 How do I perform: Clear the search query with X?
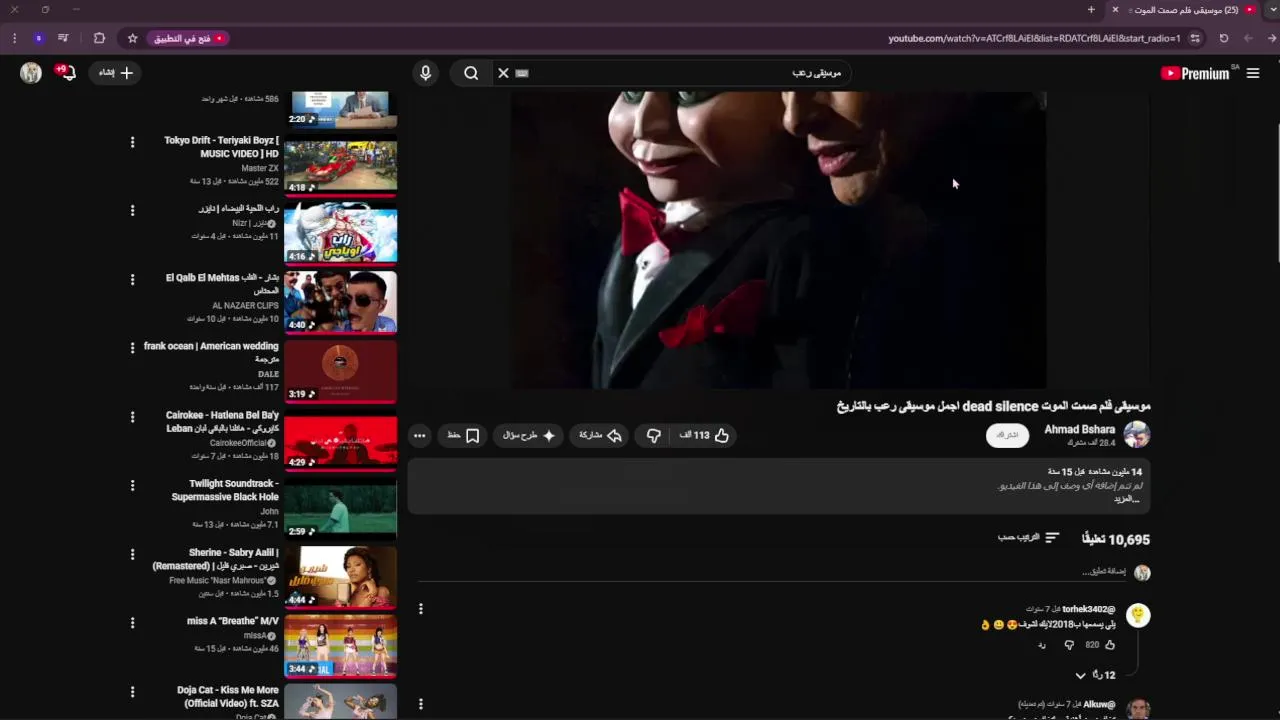pos(503,73)
